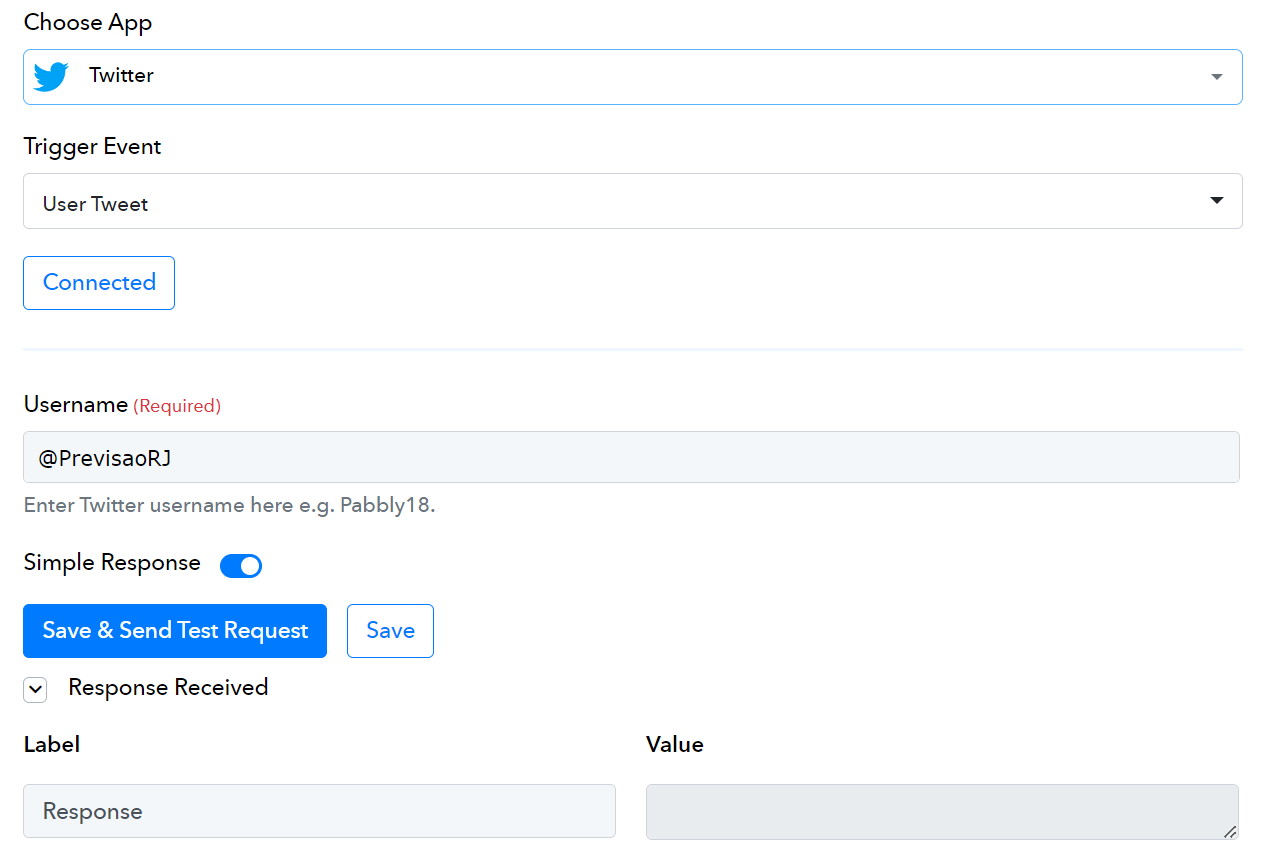Open the Trigger Event User Tweet dropdown
This screenshot has height=850, width=1262.
(632, 201)
